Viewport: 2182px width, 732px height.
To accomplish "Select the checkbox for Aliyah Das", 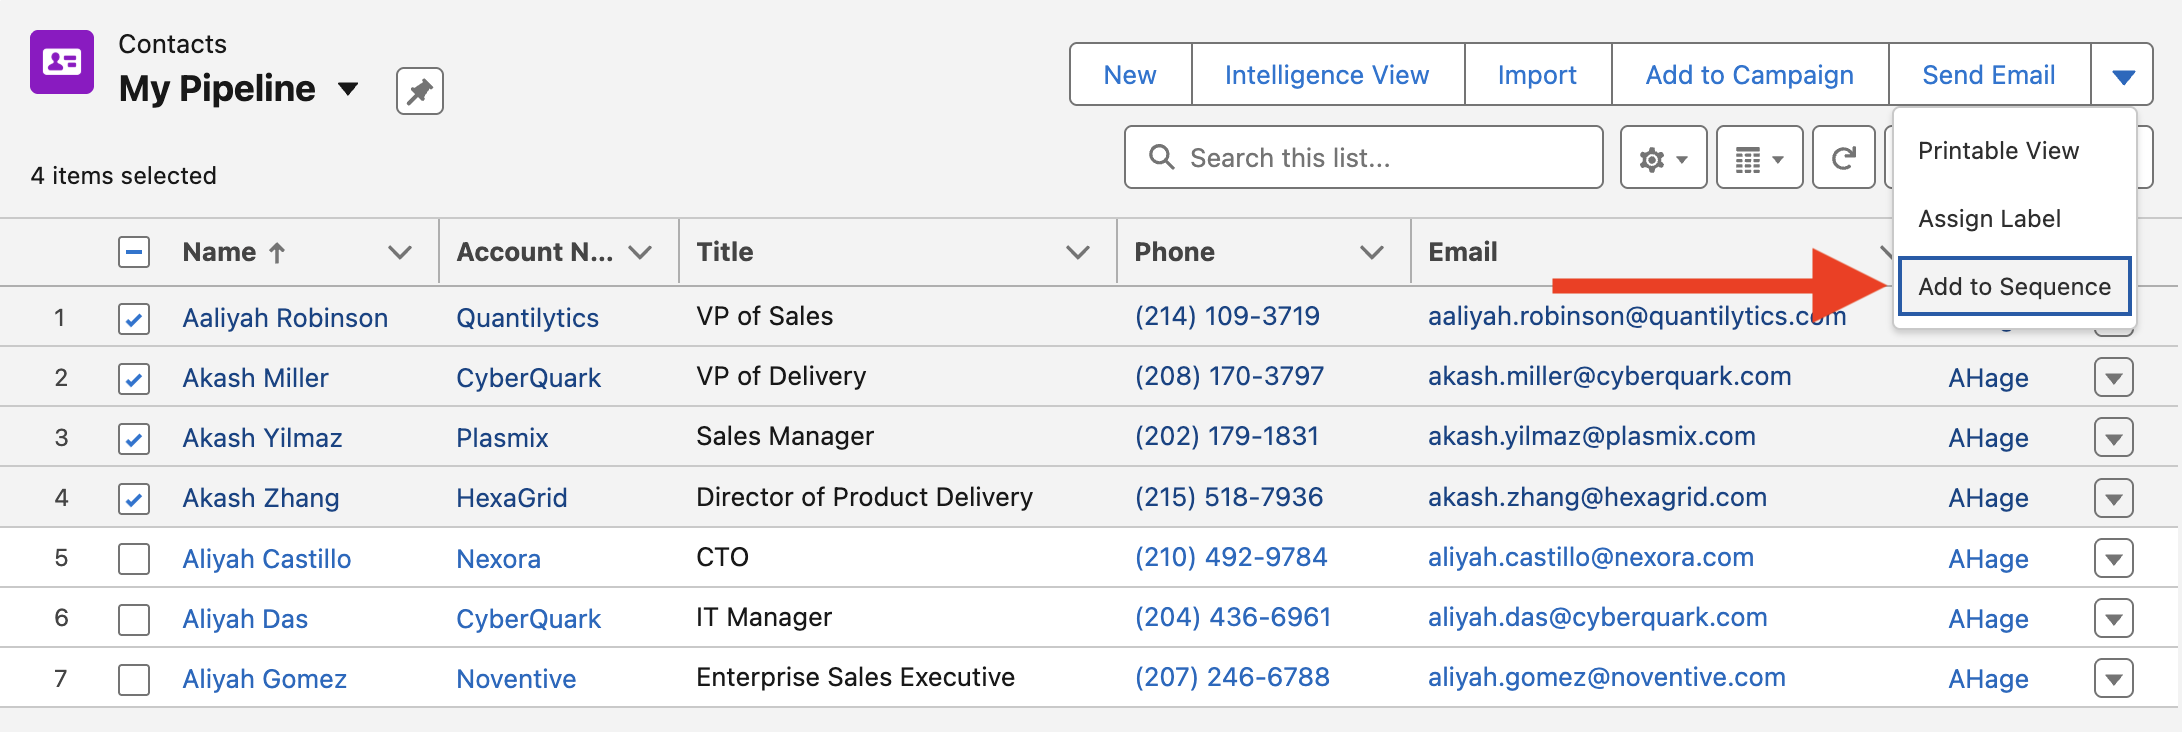I will [x=133, y=619].
